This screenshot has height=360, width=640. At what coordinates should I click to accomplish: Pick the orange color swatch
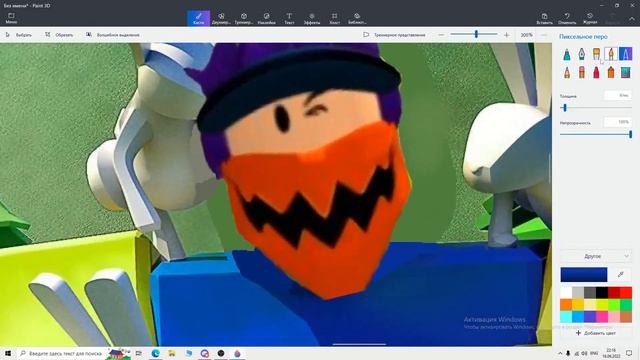(566, 304)
